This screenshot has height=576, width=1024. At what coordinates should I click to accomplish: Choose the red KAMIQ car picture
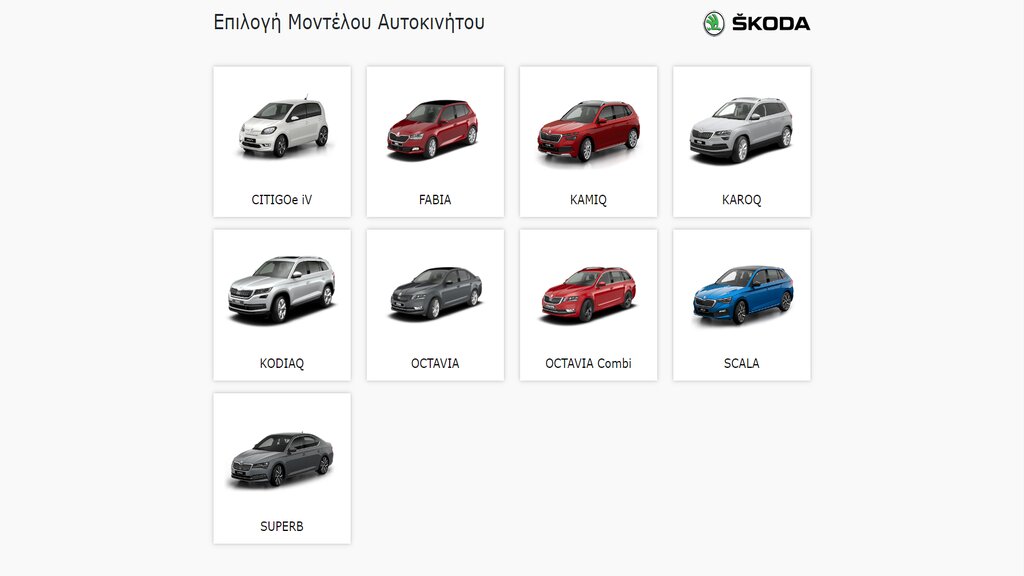coord(588,131)
